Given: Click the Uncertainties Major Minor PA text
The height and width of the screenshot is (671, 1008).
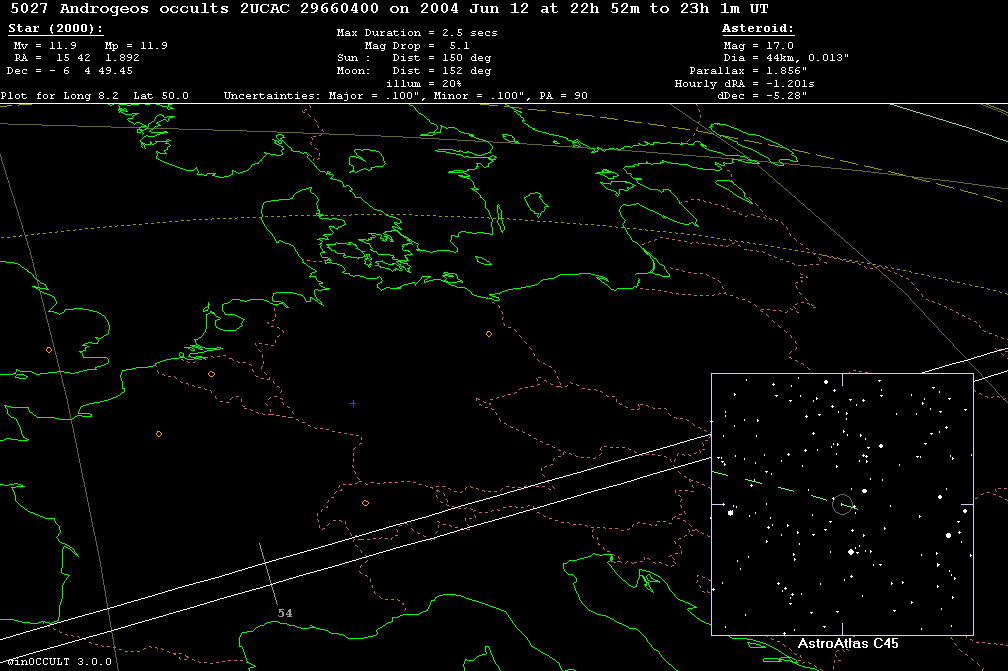Looking at the screenshot, I should click(405, 96).
